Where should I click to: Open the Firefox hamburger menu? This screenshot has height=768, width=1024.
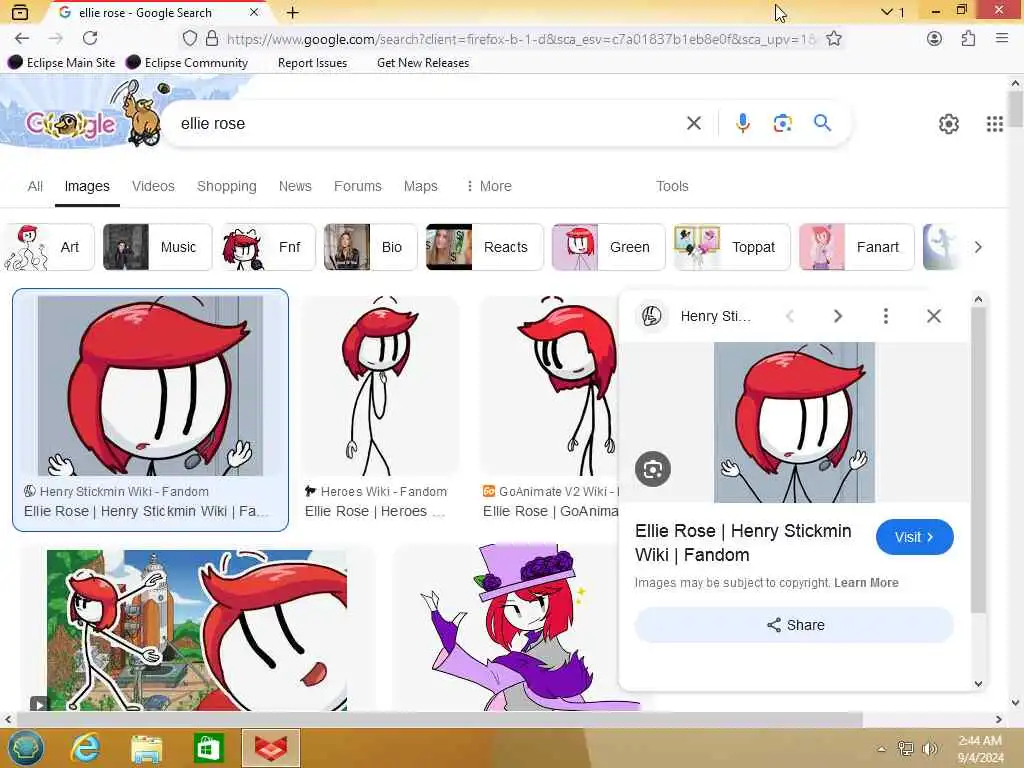1002,39
